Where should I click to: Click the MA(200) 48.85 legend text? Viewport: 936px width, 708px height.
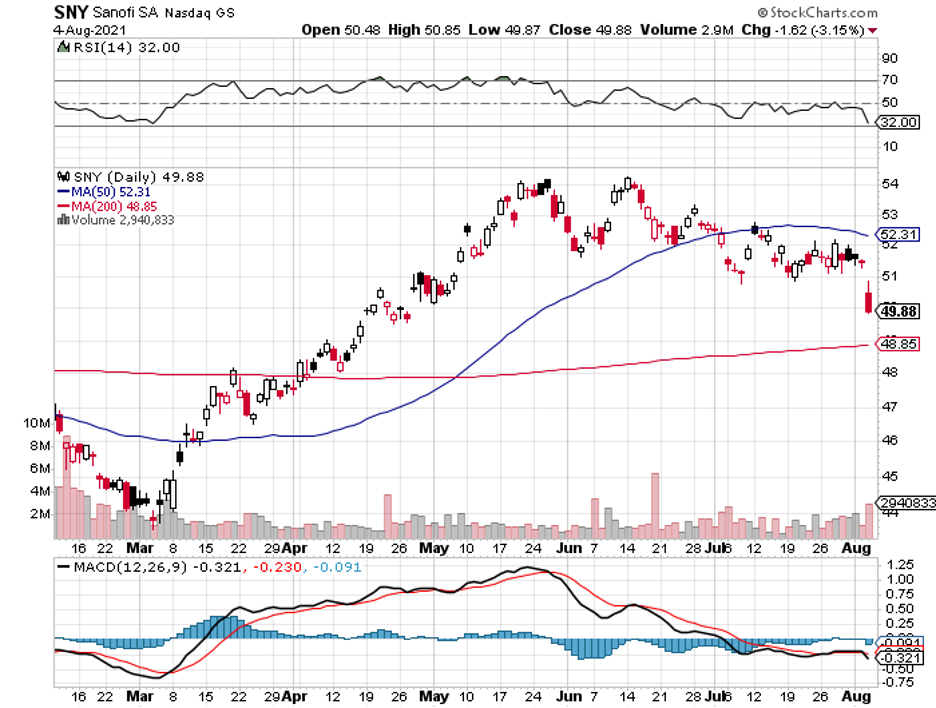(x=114, y=207)
